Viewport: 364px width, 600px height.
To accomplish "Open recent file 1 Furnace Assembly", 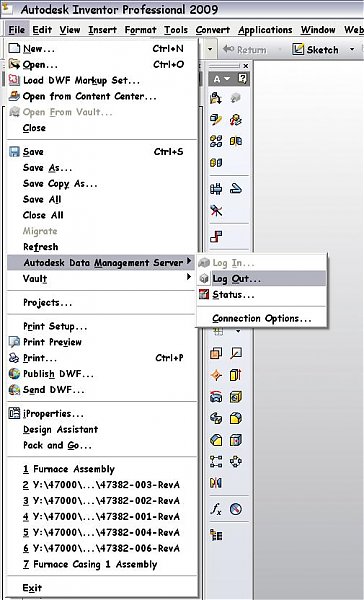I will tap(69, 469).
